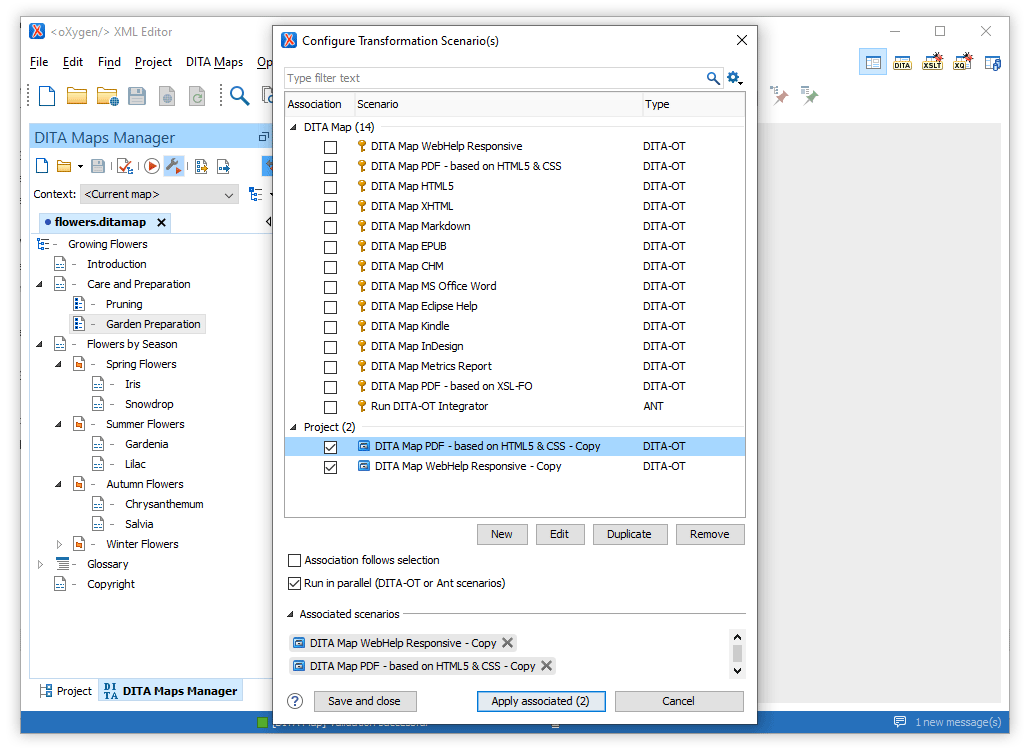Switch to the XQuery Debugger perspective icon
This screenshot has width=1030, height=750.
tap(962, 62)
